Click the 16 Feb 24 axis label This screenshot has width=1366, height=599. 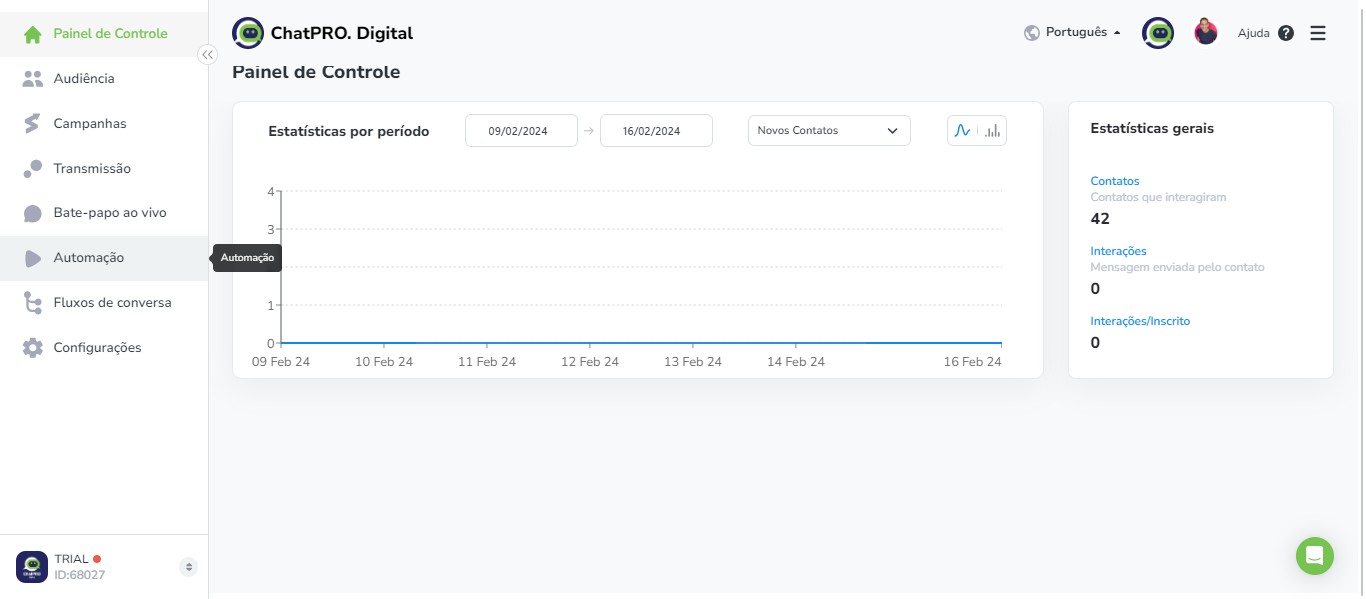(973, 362)
